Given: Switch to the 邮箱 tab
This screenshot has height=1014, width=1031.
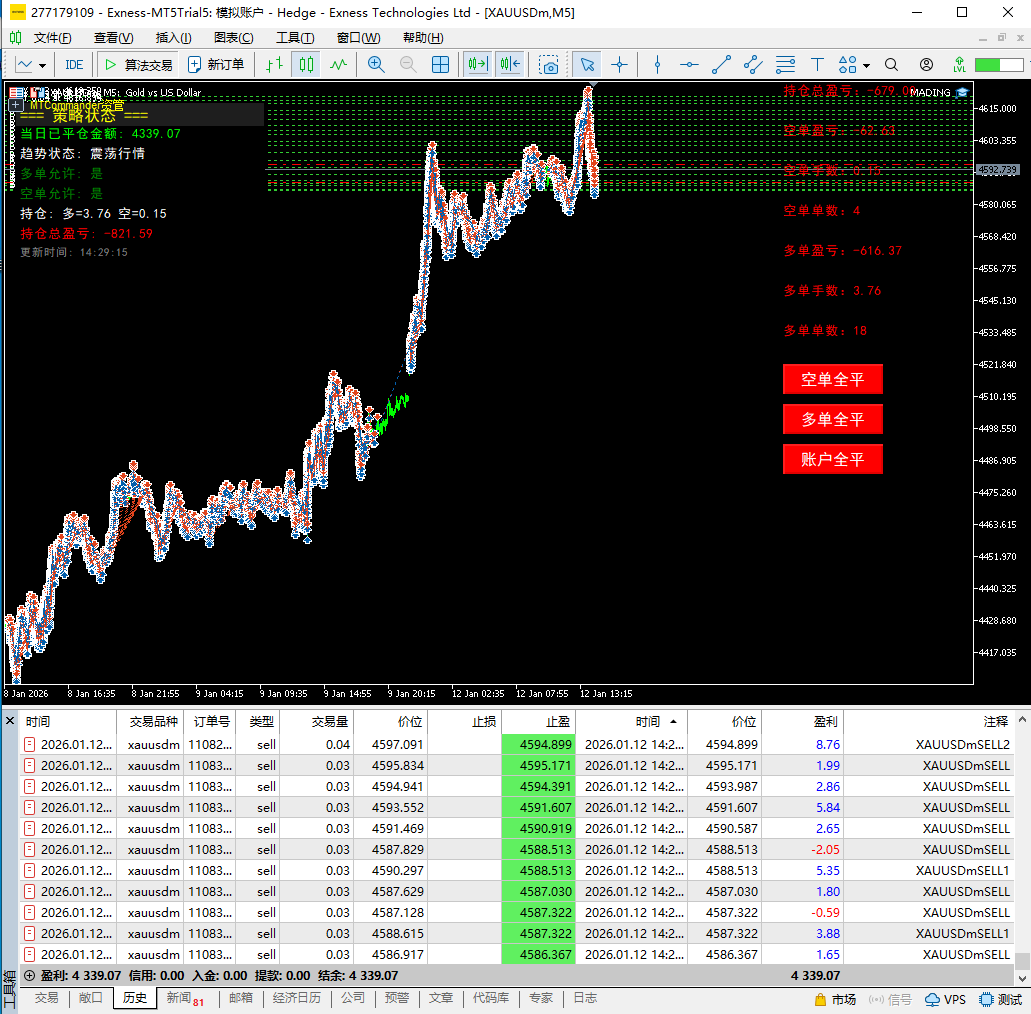Looking at the screenshot, I should point(241,998).
